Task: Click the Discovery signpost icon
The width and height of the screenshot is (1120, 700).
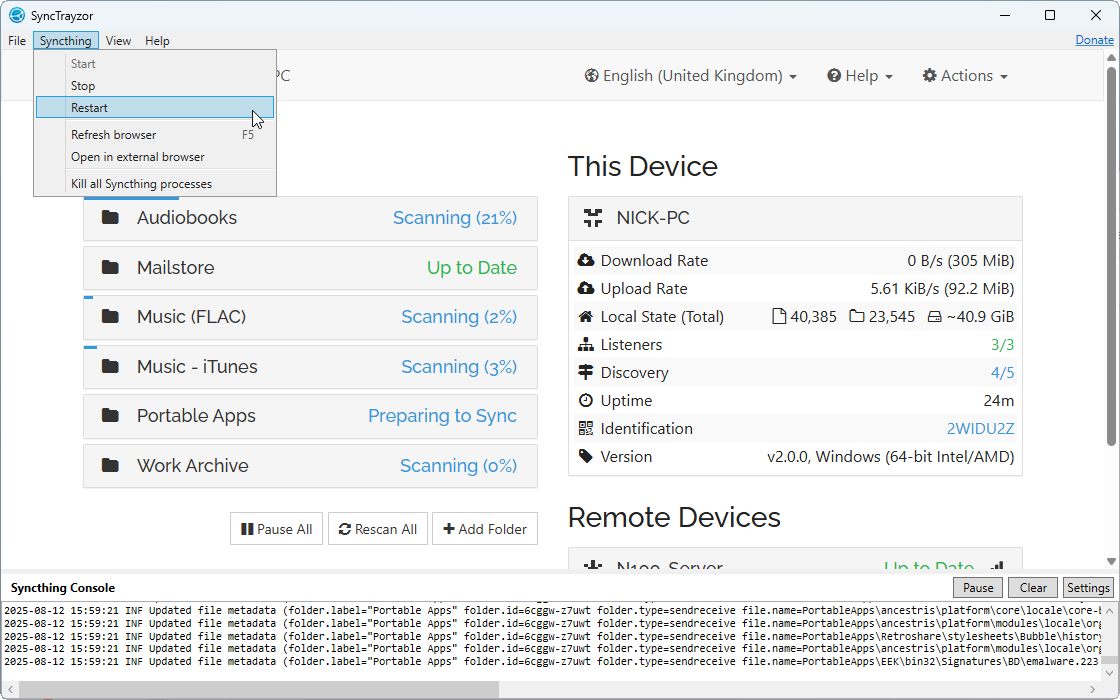Action: click(586, 372)
